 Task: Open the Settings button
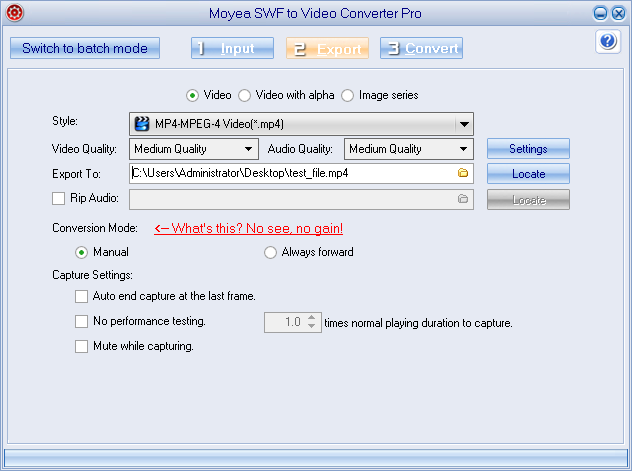coord(528,149)
